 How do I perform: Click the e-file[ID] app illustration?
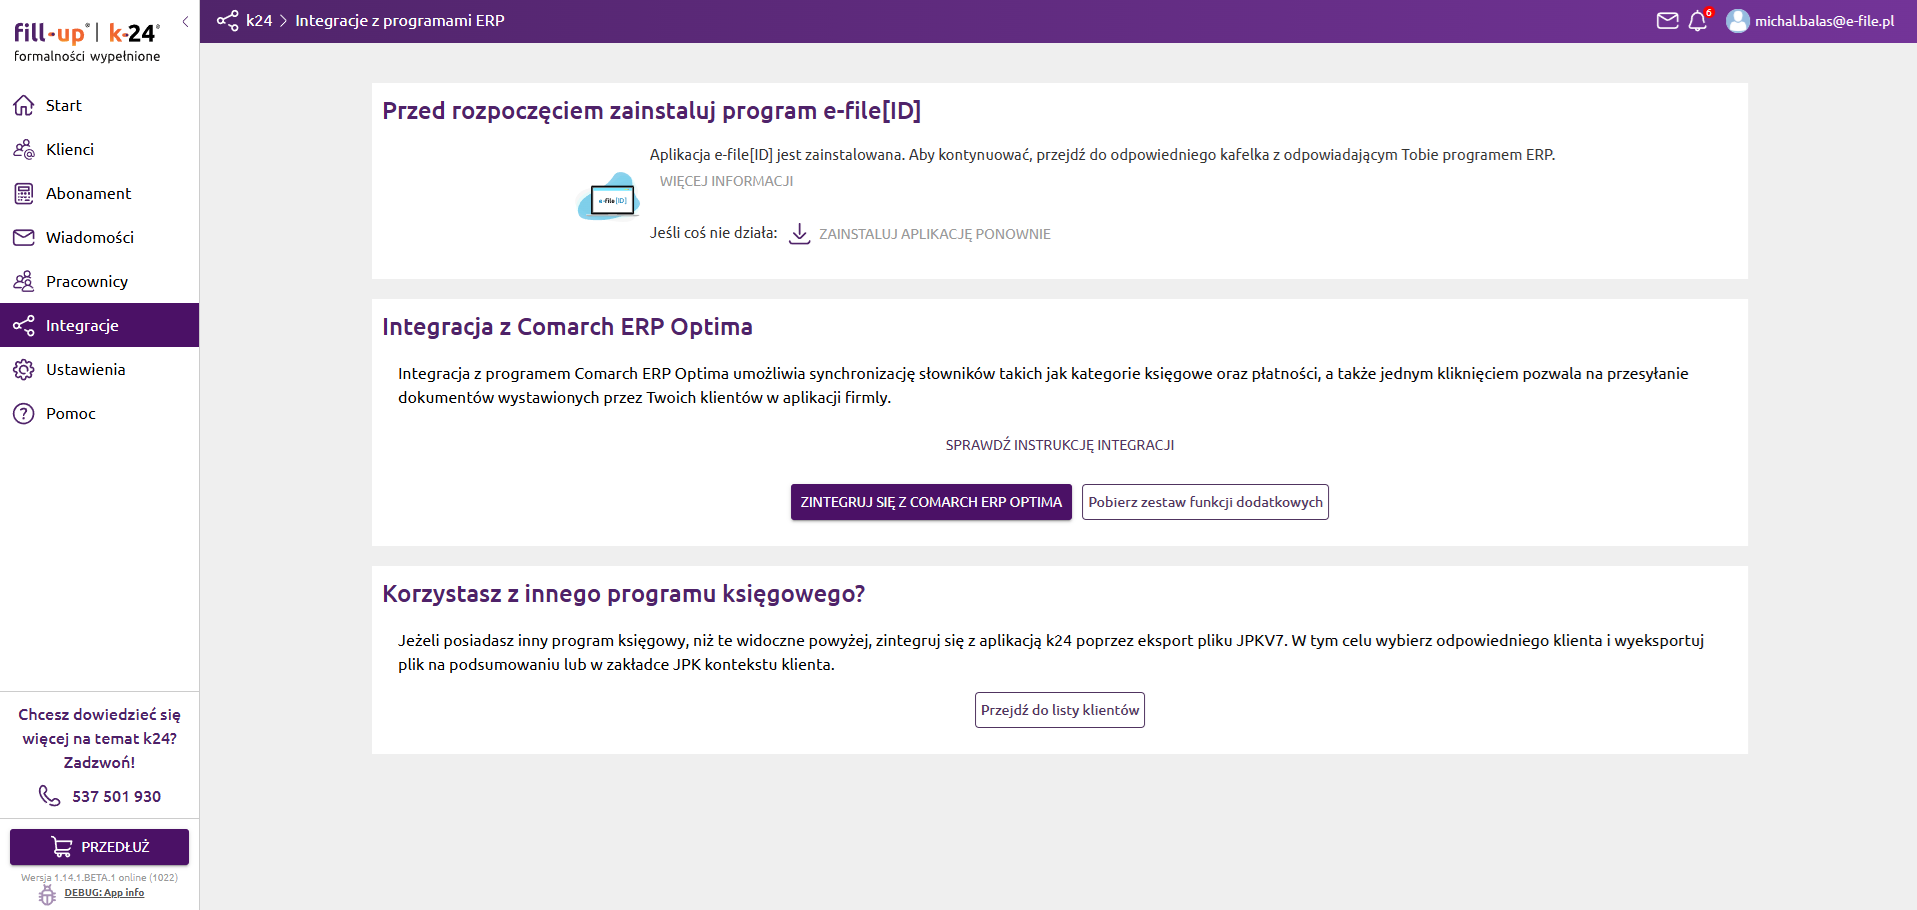coord(609,196)
